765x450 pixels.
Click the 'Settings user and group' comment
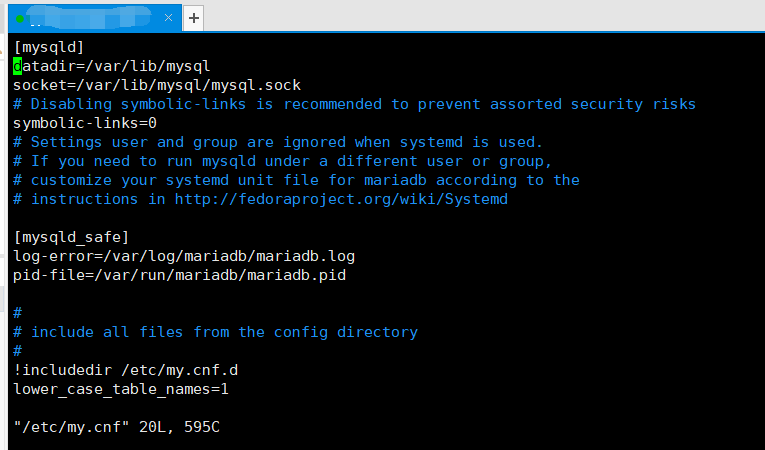278,142
